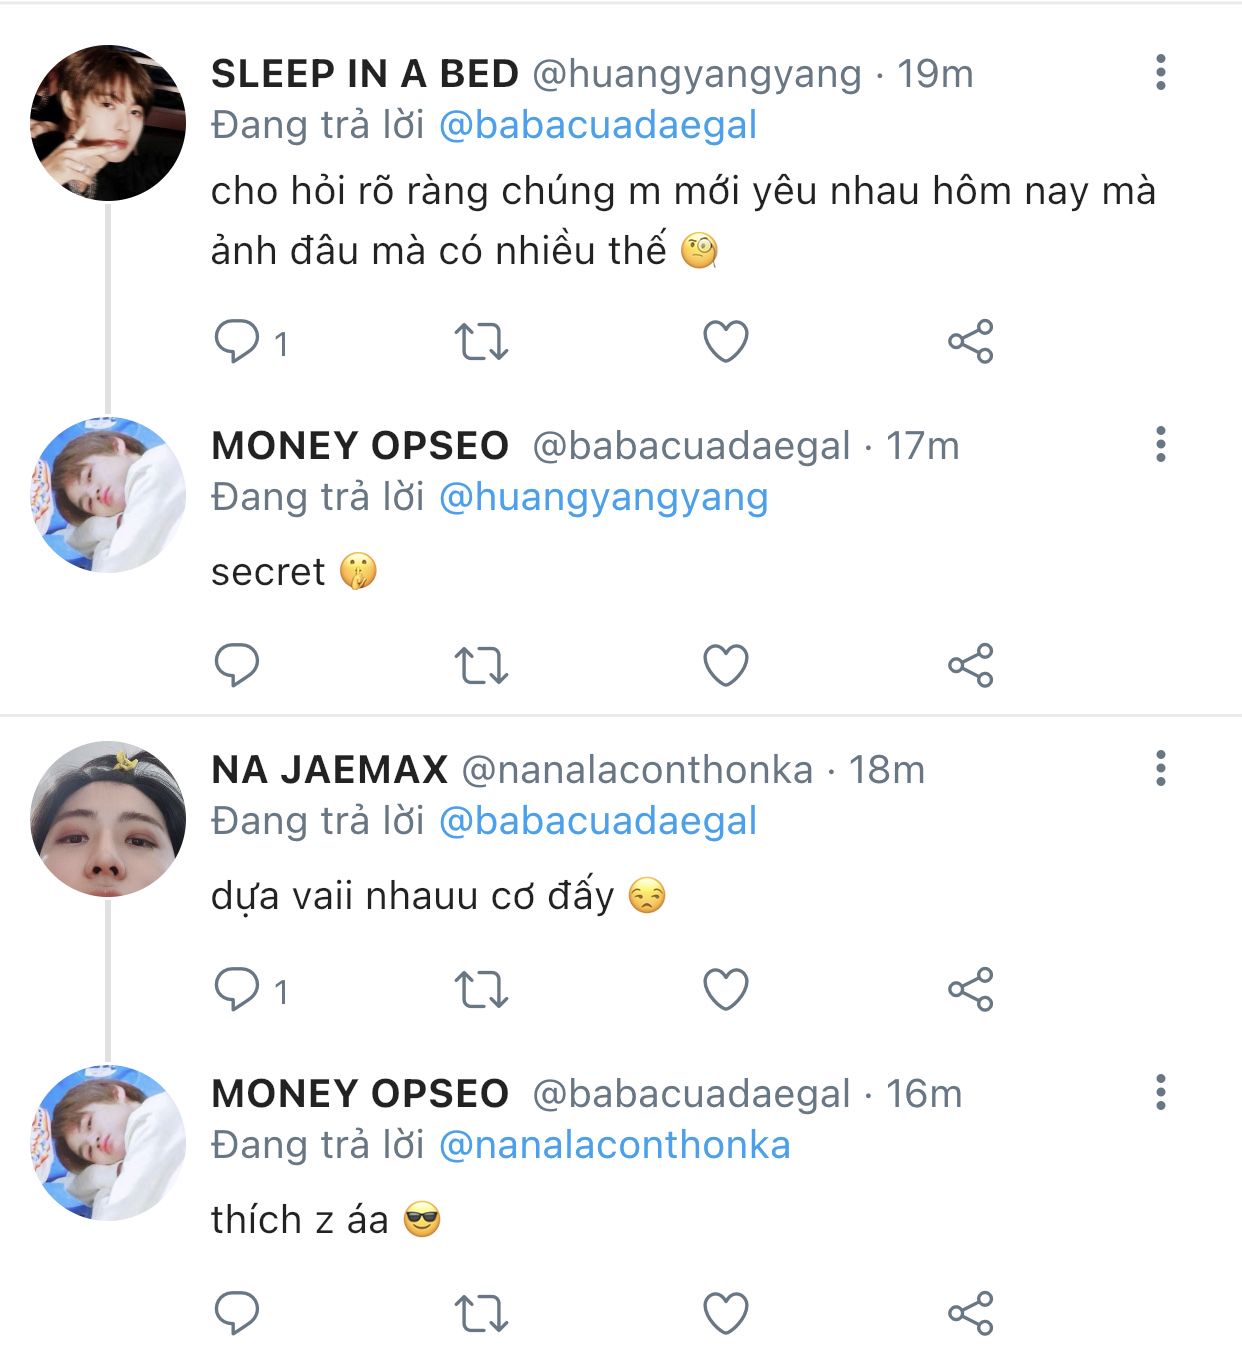Image resolution: width=1242 pixels, height=1358 pixels.
Task: Retweet the huangyangyang tweet
Action: pyautogui.click(x=482, y=342)
